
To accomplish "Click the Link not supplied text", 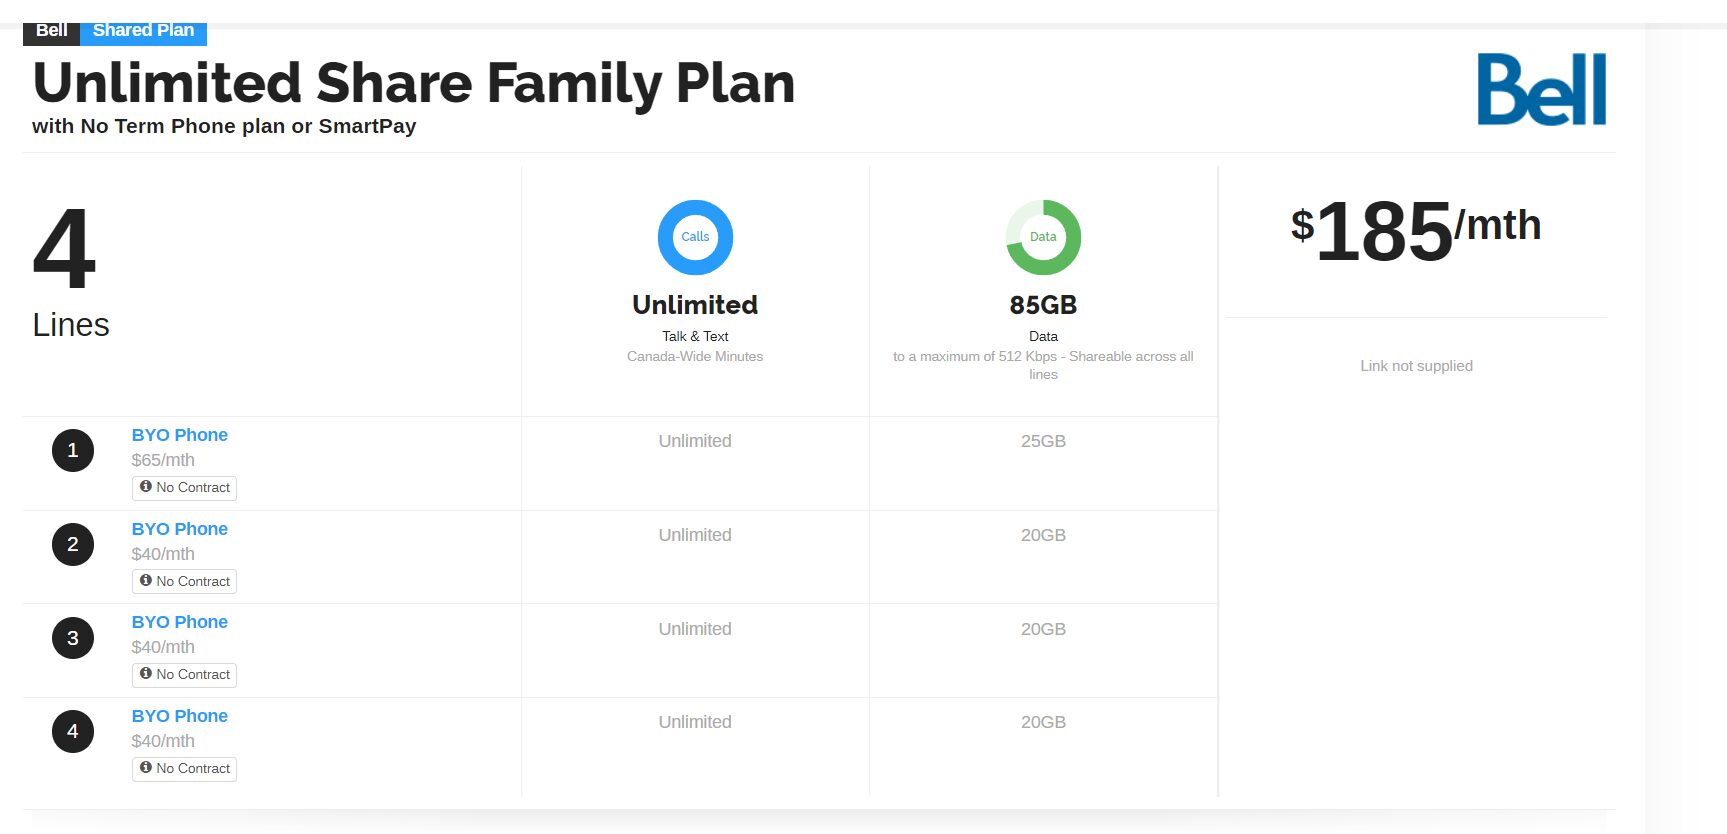I will click(x=1416, y=366).
